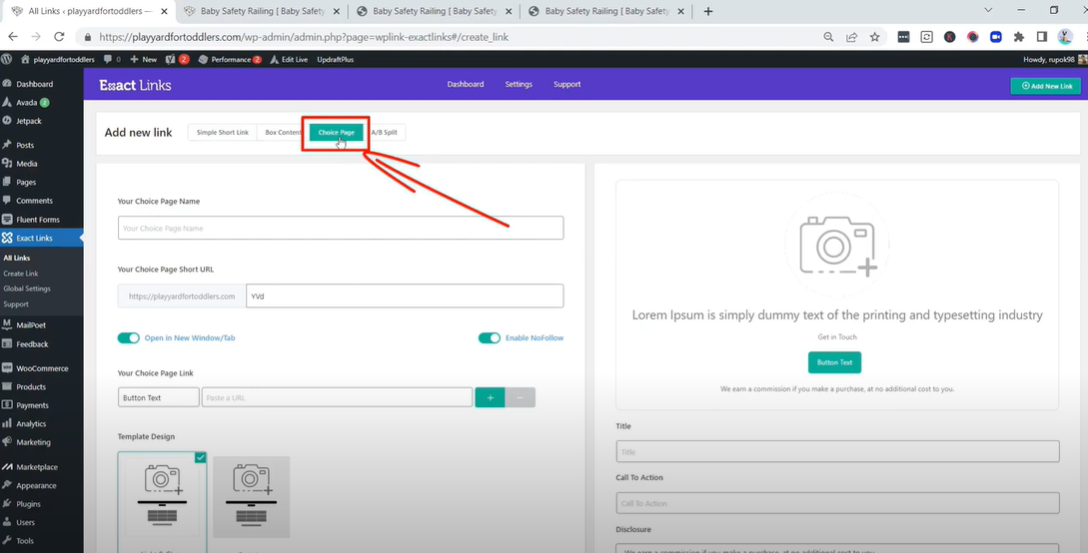Focus Your Choice Page Name field

click(341, 228)
